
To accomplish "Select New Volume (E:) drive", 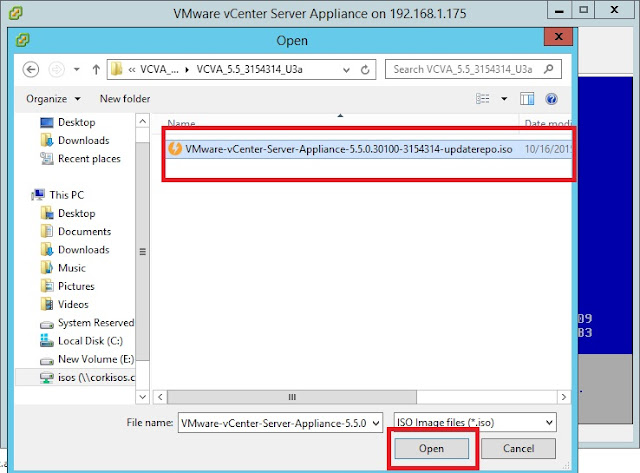I will [87, 359].
